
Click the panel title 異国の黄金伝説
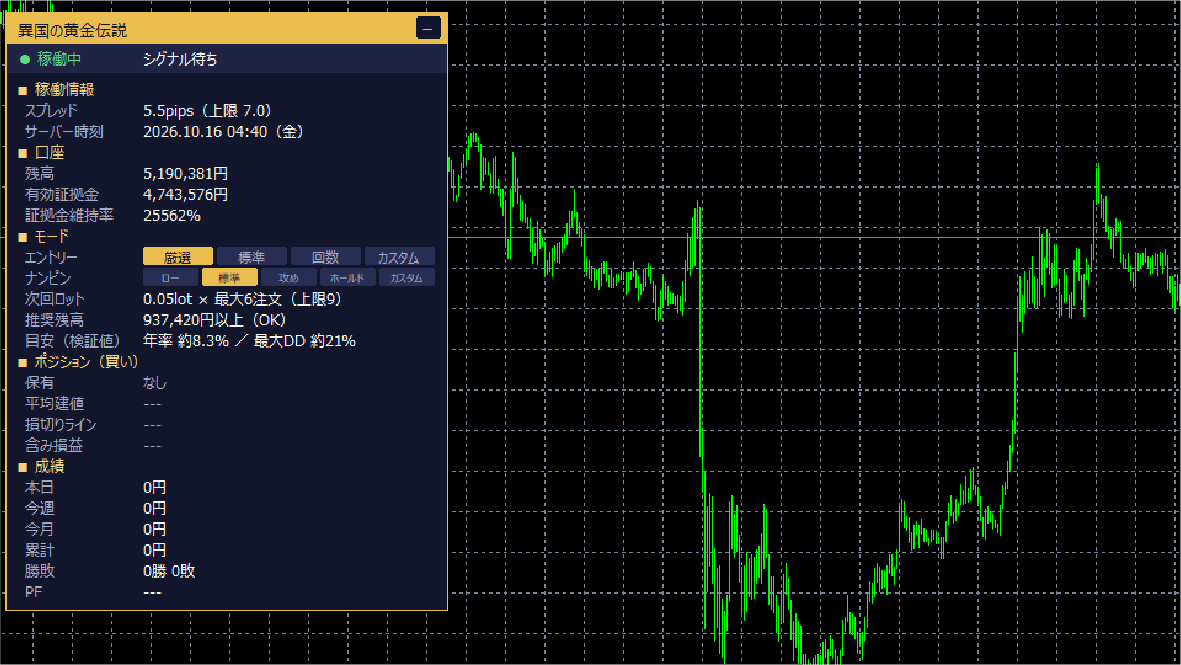coord(72,30)
